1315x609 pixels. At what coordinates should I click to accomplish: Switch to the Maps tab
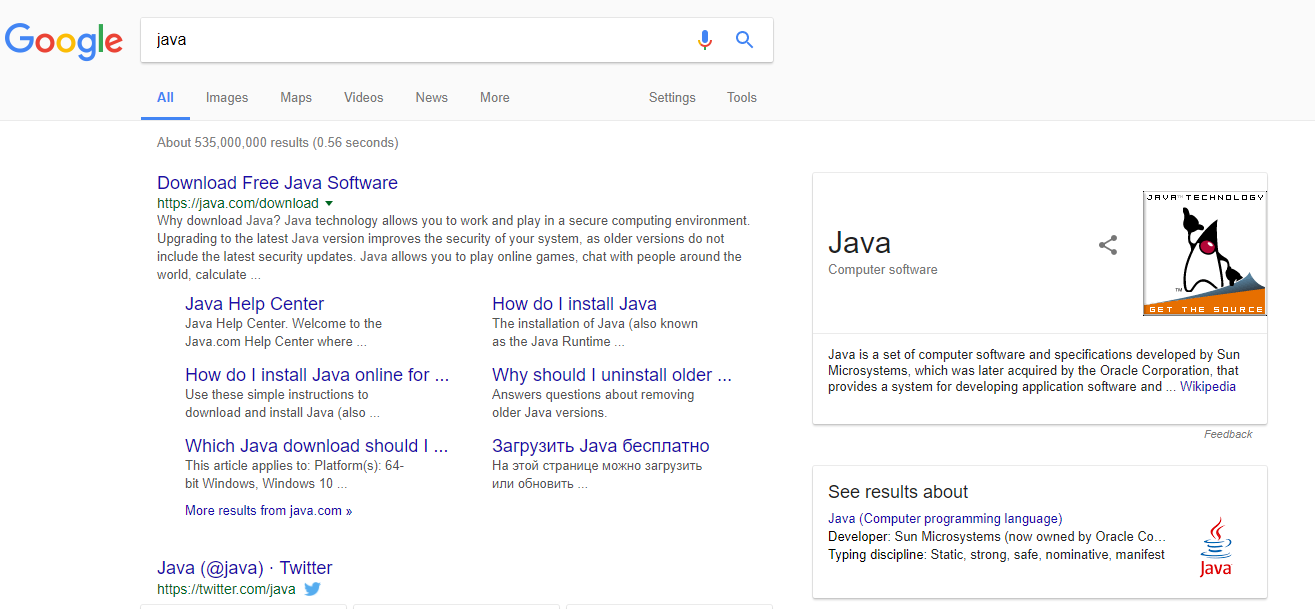pos(296,98)
